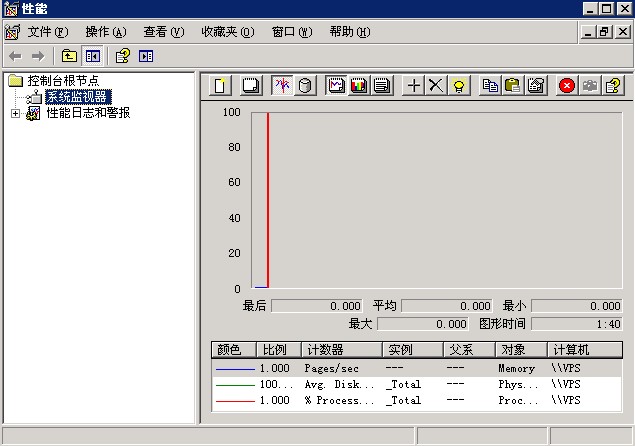Click the Copy Properties icon
The image size is (635, 446).
[x=490, y=85]
